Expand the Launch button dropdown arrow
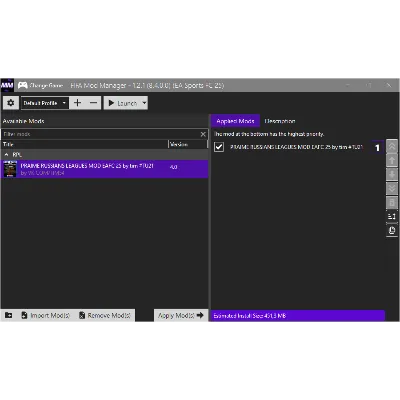The height and width of the screenshot is (400, 400). coord(144,103)
